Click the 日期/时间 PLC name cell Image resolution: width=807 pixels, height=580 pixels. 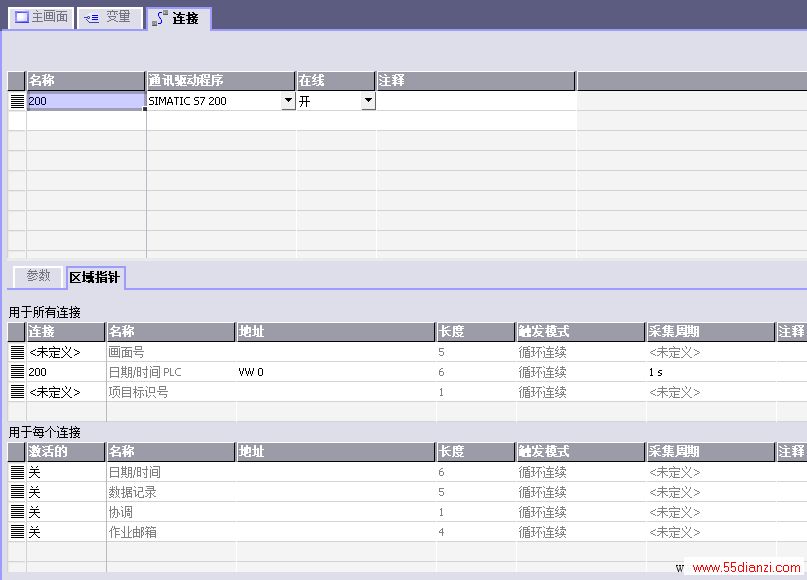pos(171,372)
